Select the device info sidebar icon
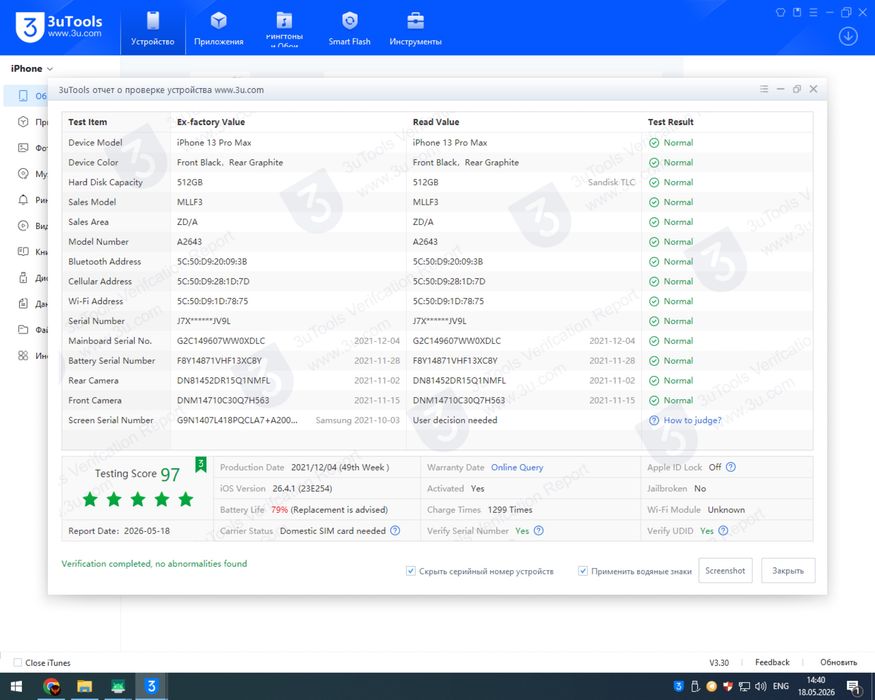Screen dimensions: 875x700 (x=23, y=96)
